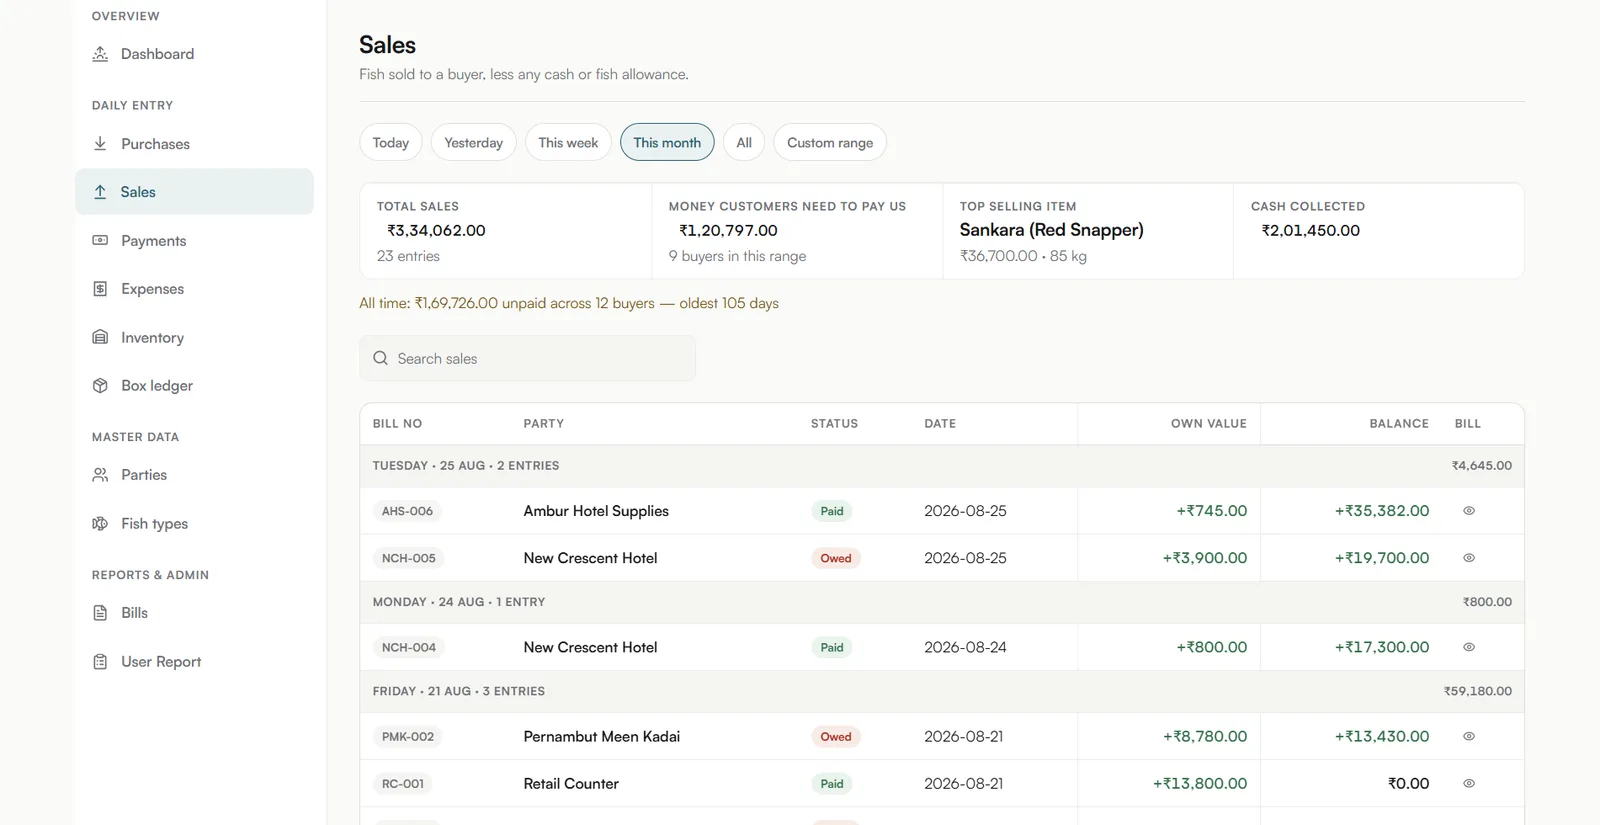Sort by the DATE column header
1600x825 pixels.
pyautogui.click(x=940, y=424)
